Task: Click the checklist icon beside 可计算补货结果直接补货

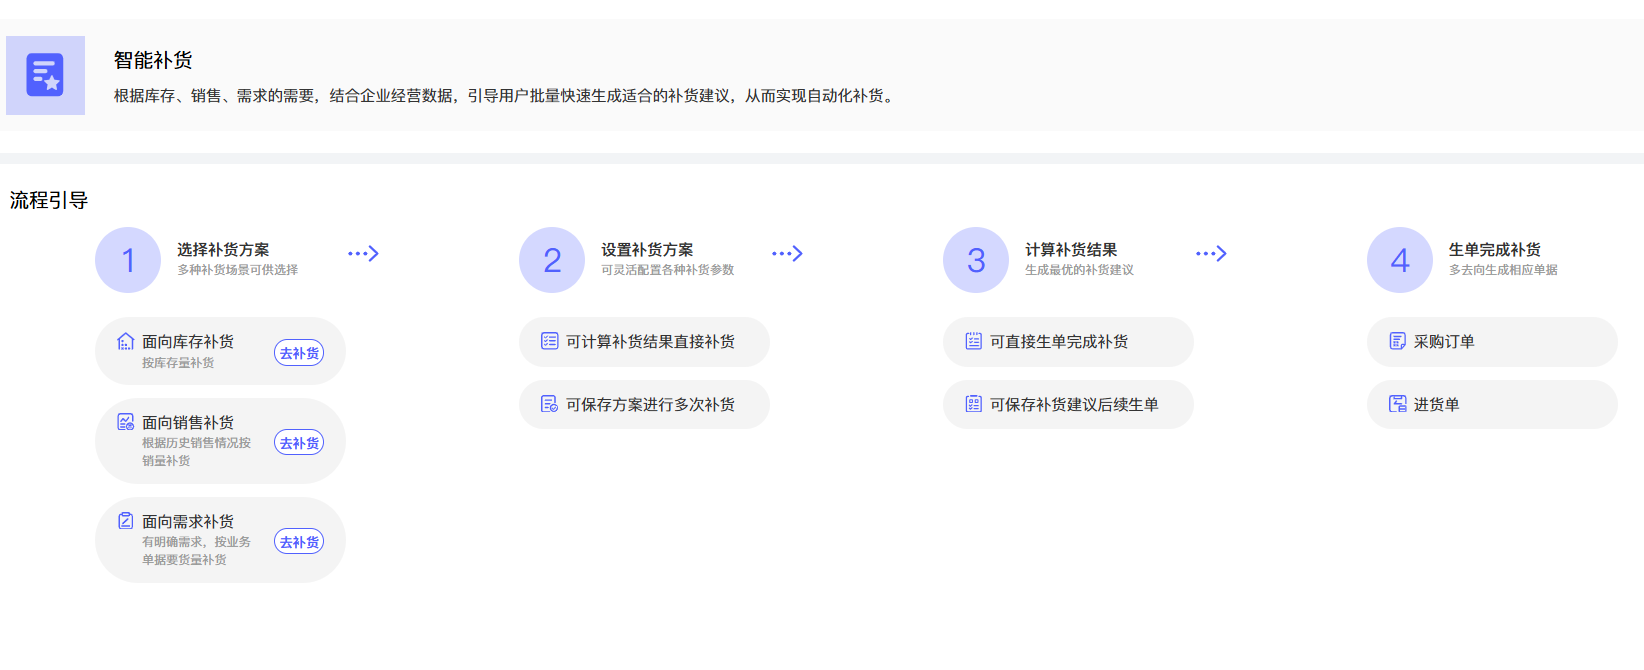Action: click(550, 341)
